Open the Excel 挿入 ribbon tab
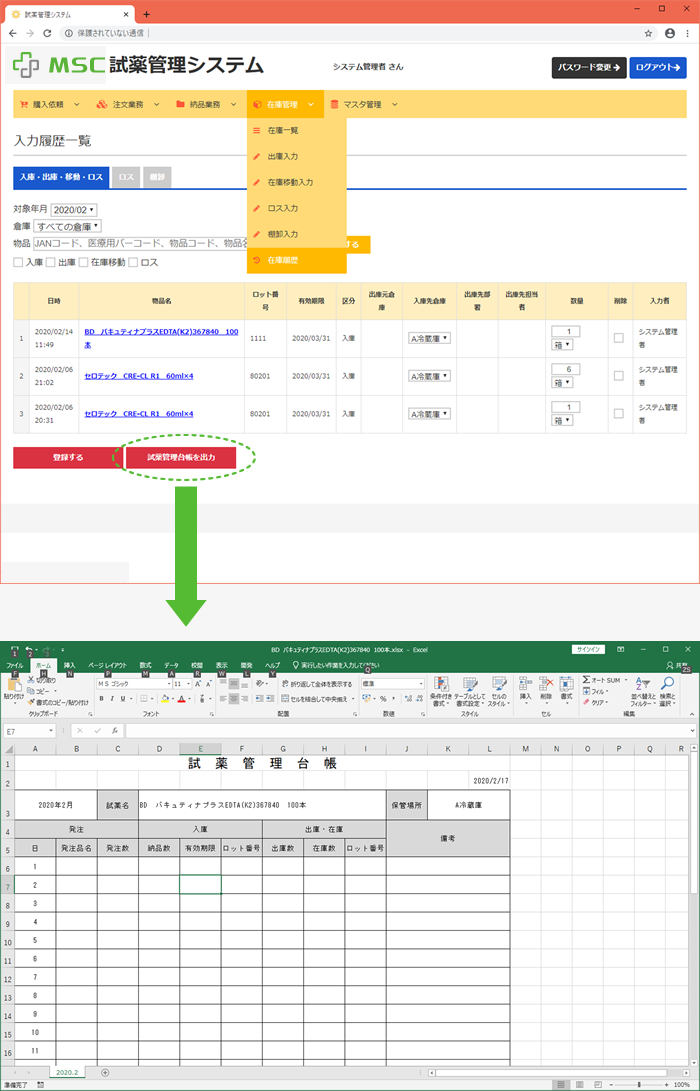Image resolution: width=700 pixels, height=1091 pixels. pos(70,666)
